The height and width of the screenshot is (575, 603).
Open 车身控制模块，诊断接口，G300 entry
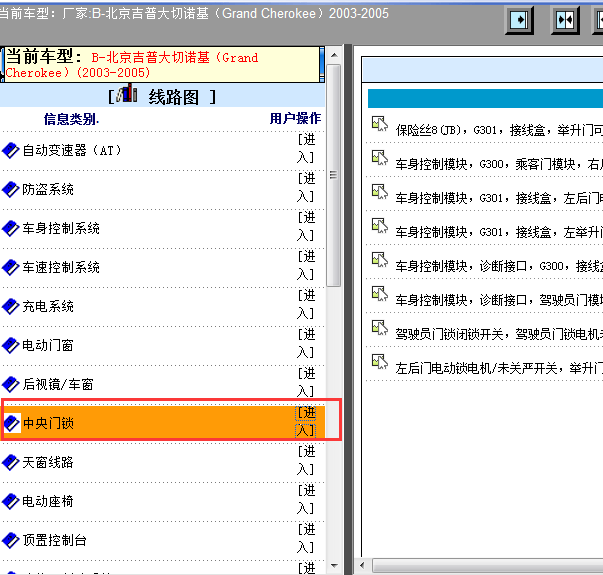point(499,266)
